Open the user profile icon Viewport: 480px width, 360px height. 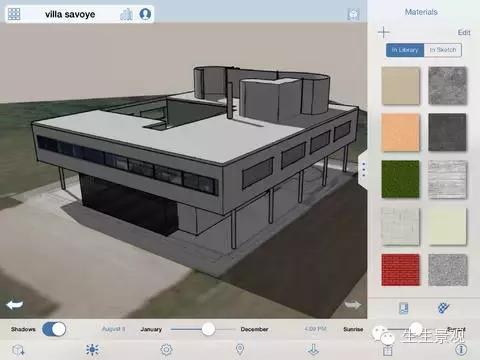[x=145, y=14]
